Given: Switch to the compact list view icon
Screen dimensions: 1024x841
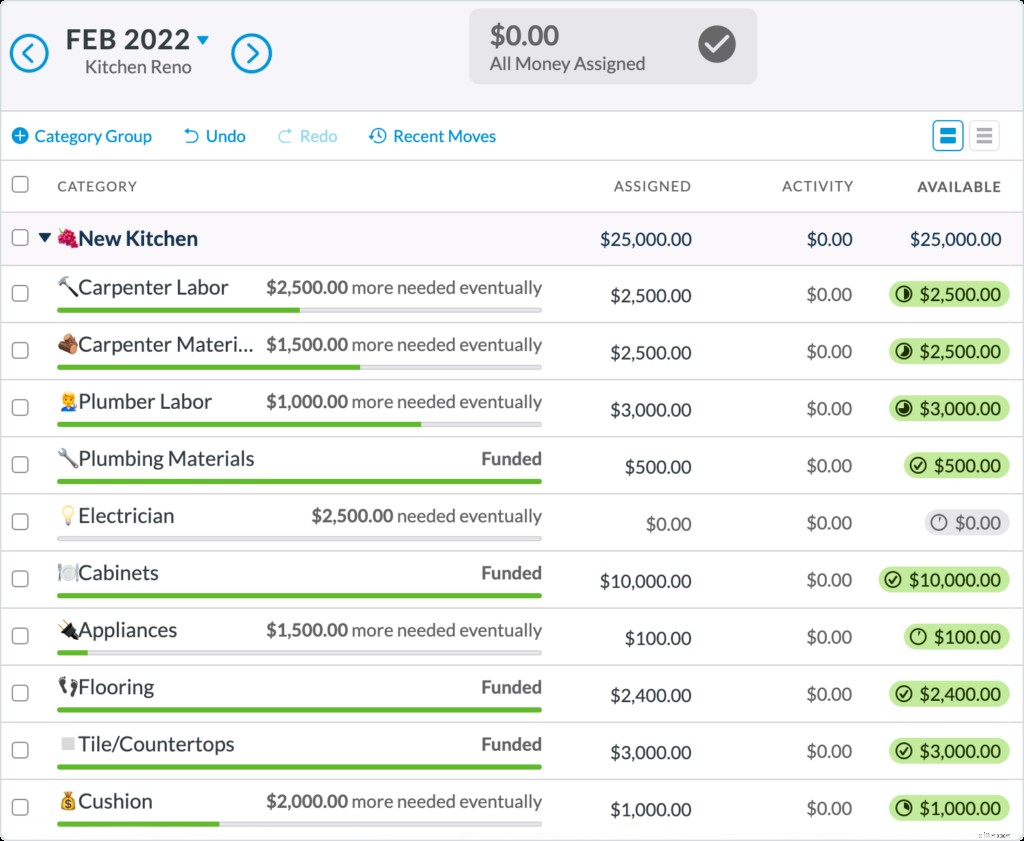Looking at the screenshot, I should (984, 136).
